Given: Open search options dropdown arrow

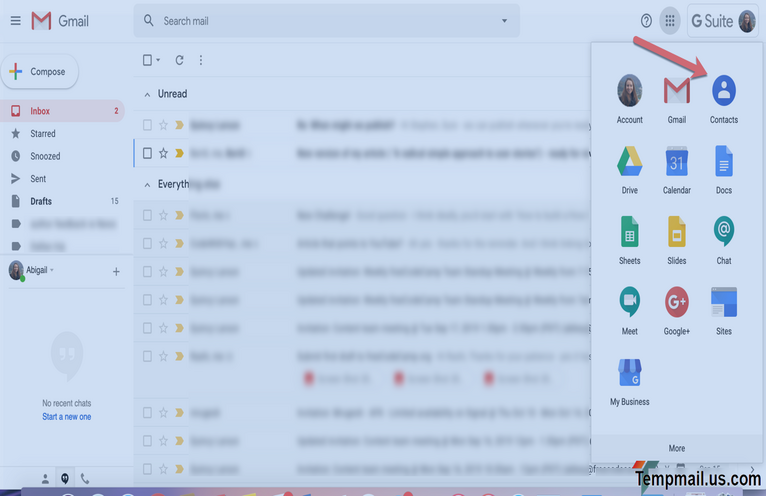Looking at the screenshot, I should tap(504, 21).
